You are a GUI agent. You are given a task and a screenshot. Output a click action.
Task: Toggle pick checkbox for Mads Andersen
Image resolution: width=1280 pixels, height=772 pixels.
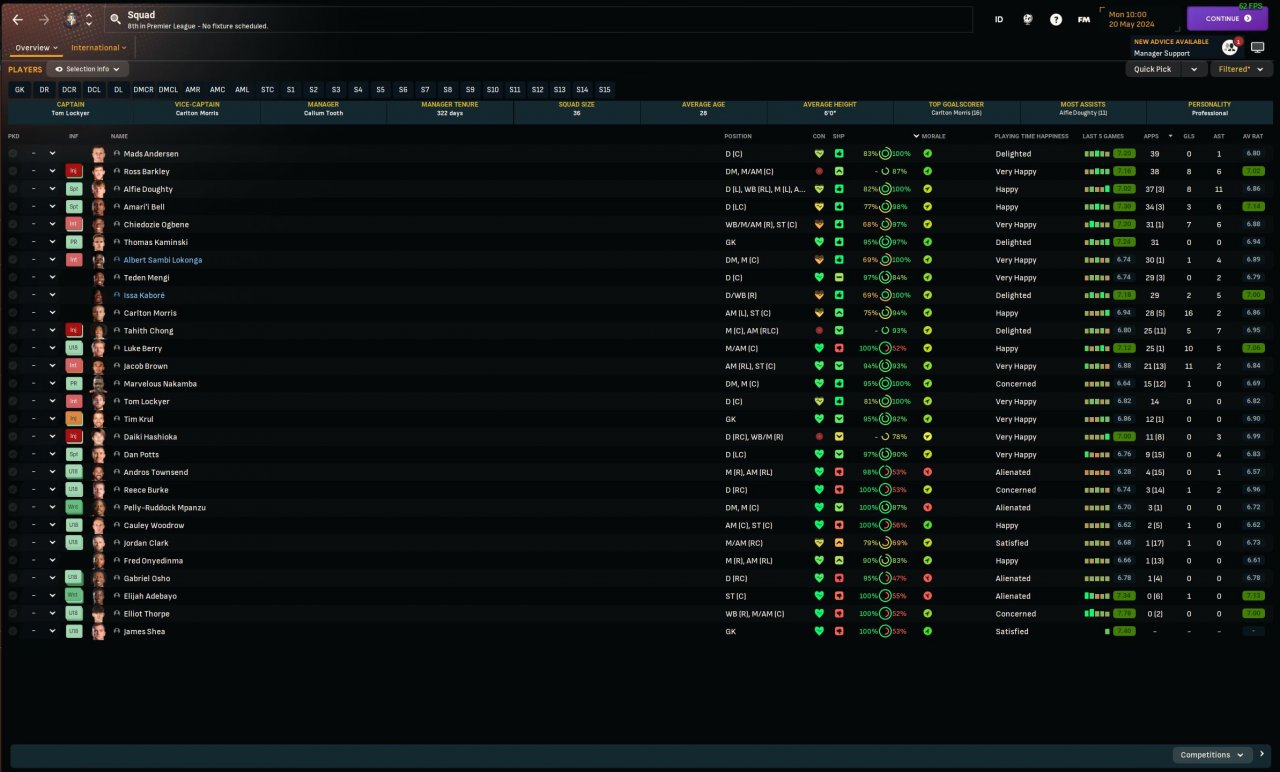coord(13,154)
